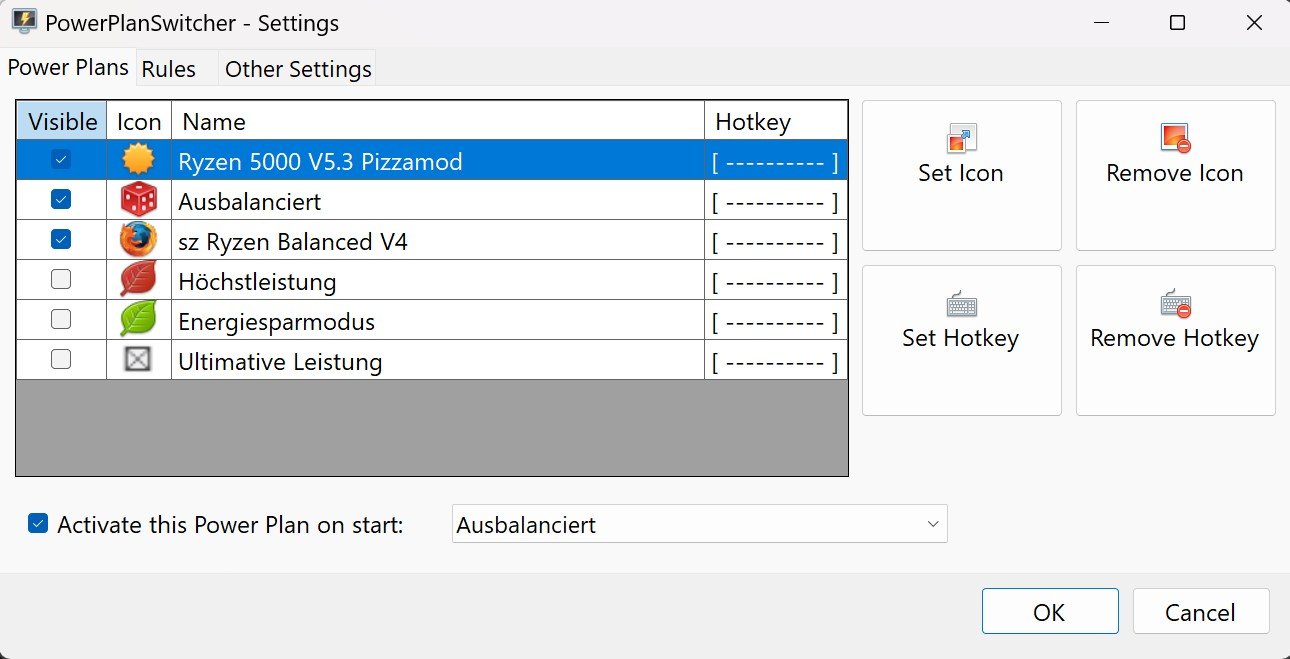
Task: Click the green leaf icon for Energiesparmodus
Action: [x=138, y=320]
